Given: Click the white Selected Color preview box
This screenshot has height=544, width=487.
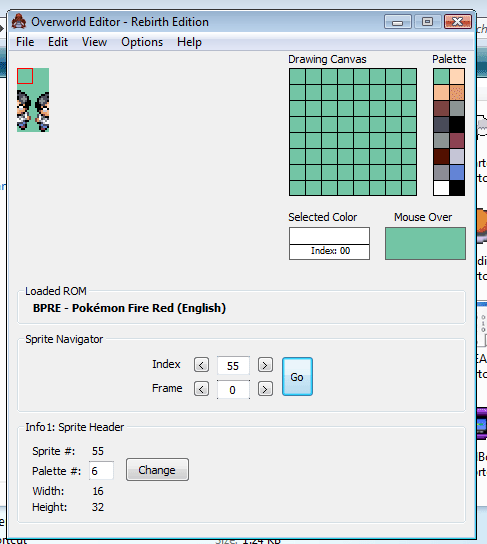Looking at the screenshot, I should pos(329,236).
